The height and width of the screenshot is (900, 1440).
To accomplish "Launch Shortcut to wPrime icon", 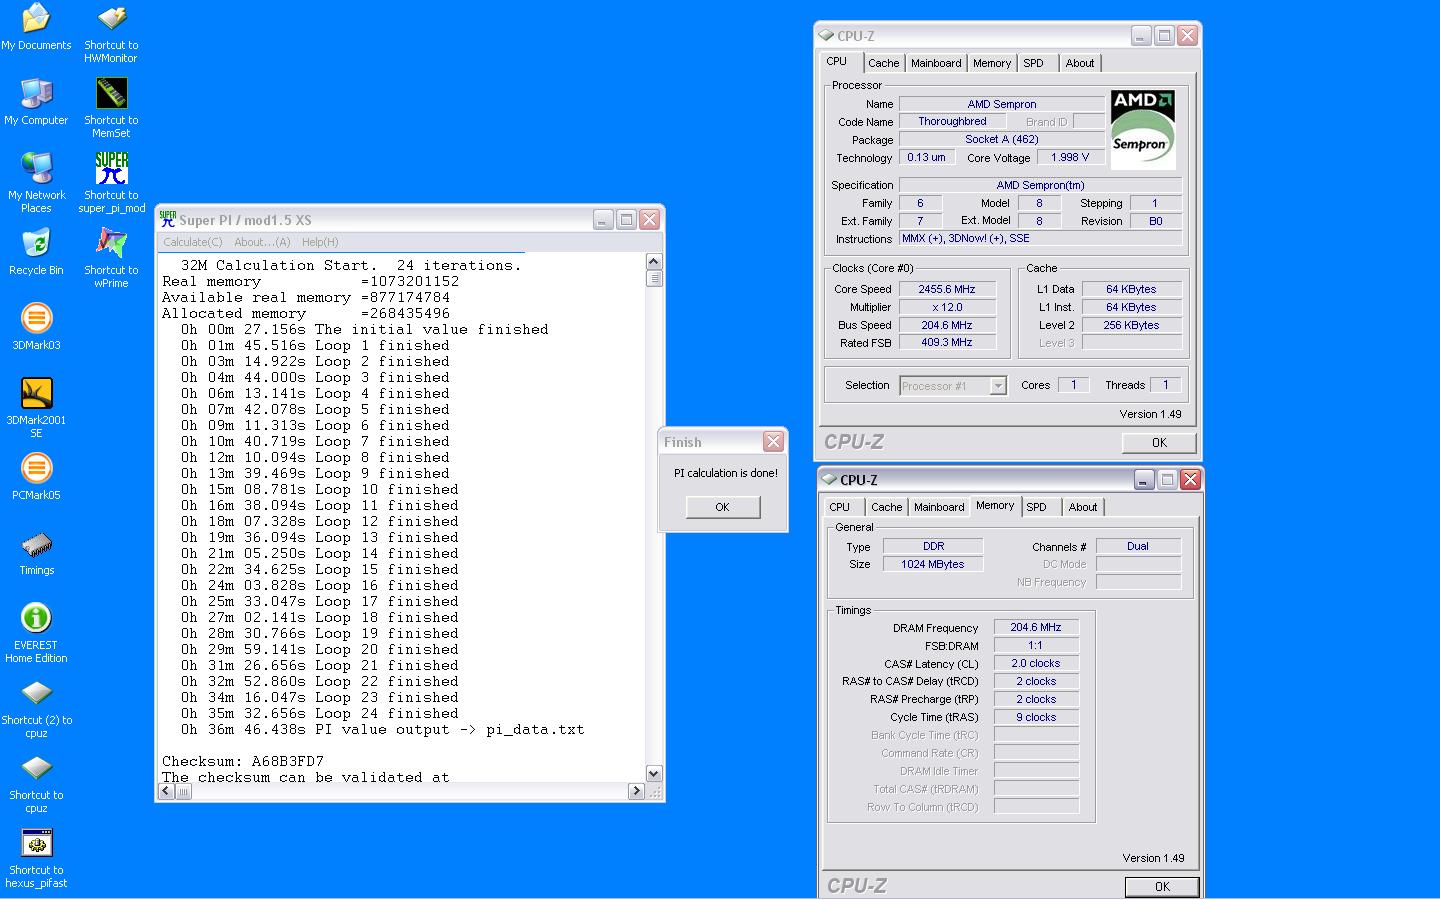I will pos(111,258).
